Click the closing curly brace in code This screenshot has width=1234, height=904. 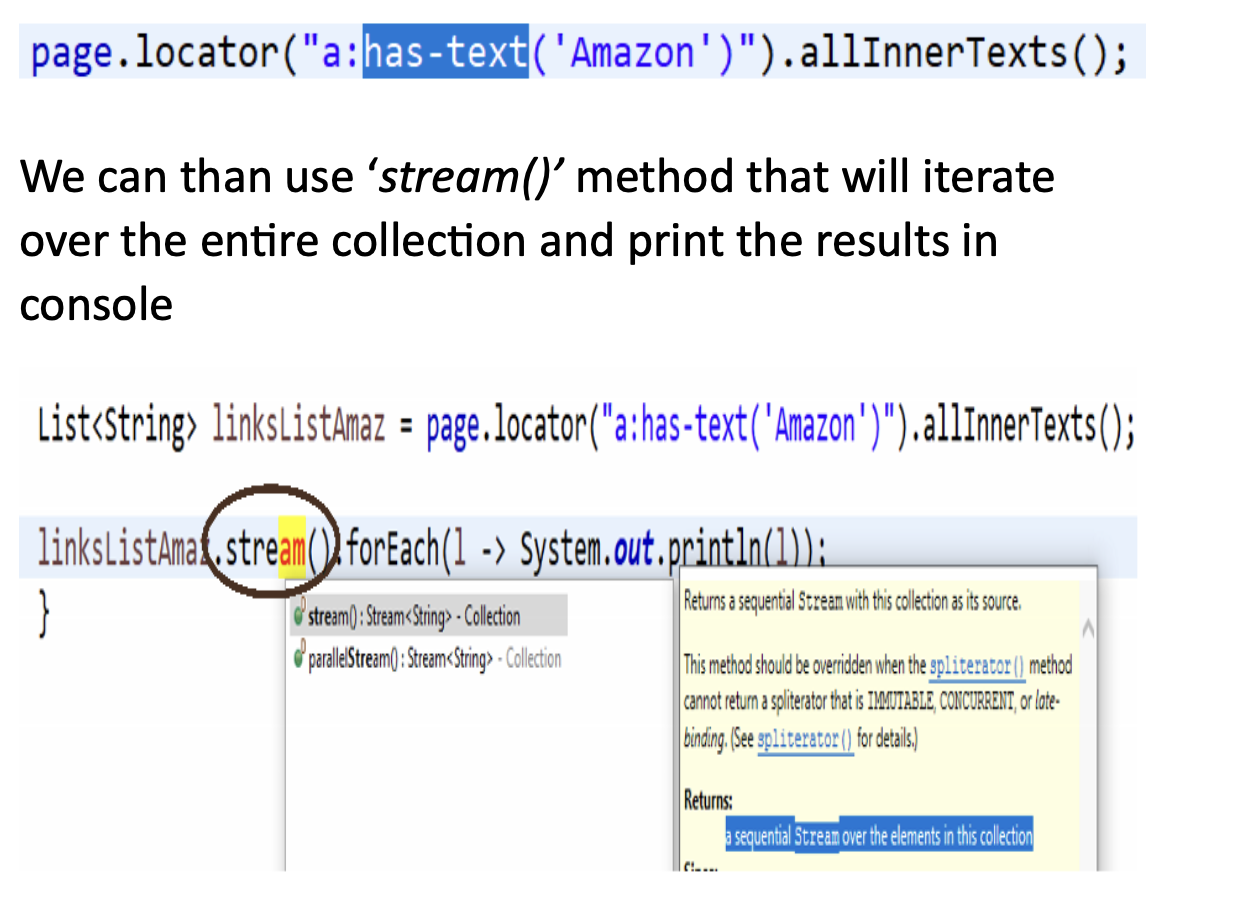[43, 607]
